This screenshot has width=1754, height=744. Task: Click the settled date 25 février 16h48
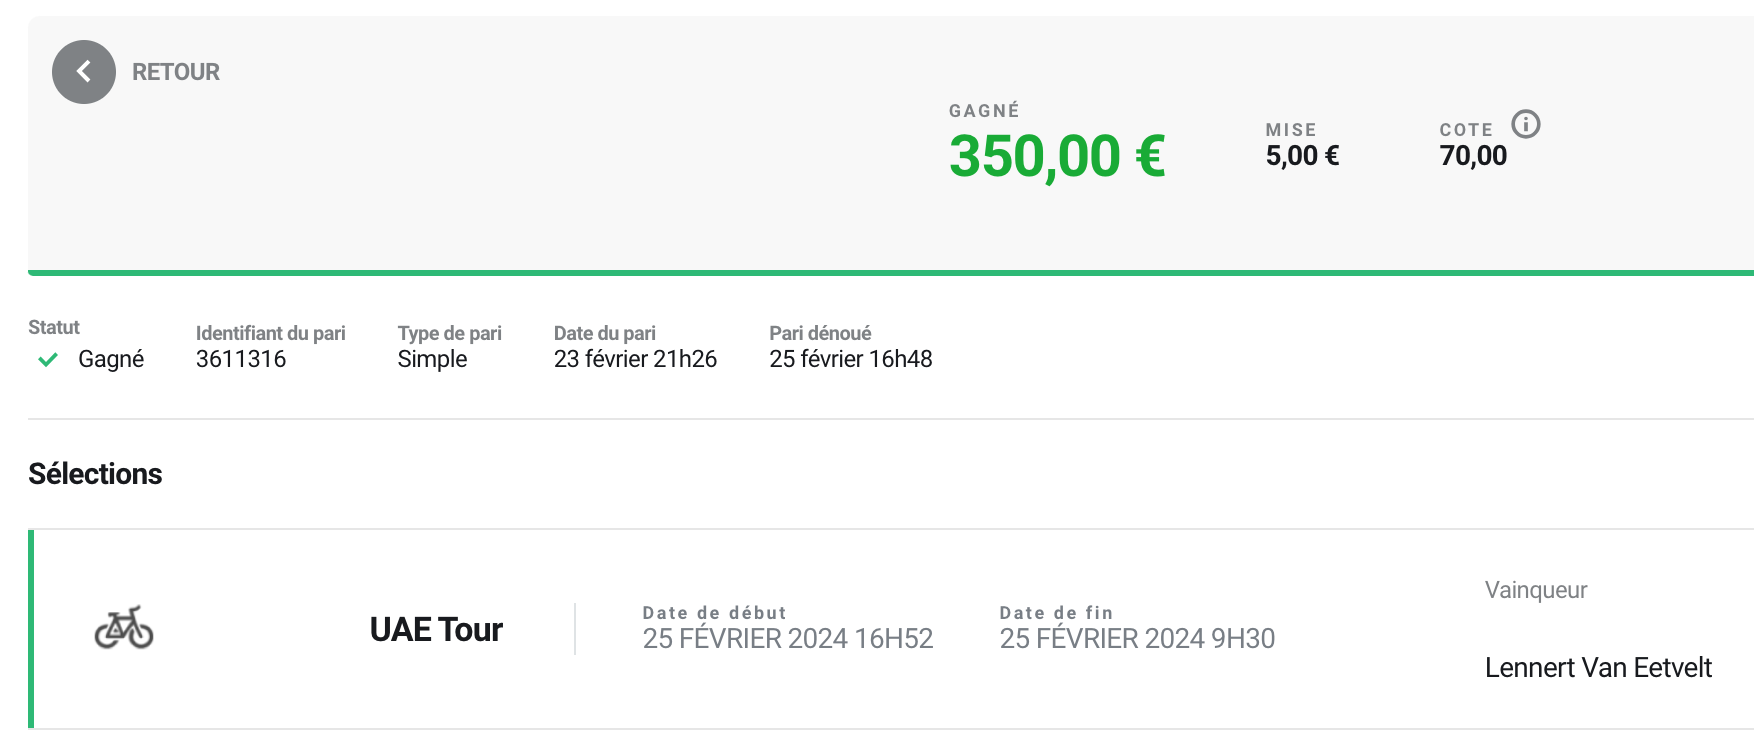850,359
